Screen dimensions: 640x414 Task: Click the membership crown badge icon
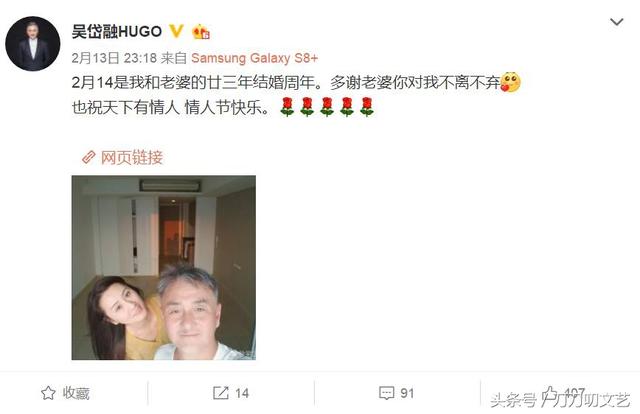tap(201, 32)
